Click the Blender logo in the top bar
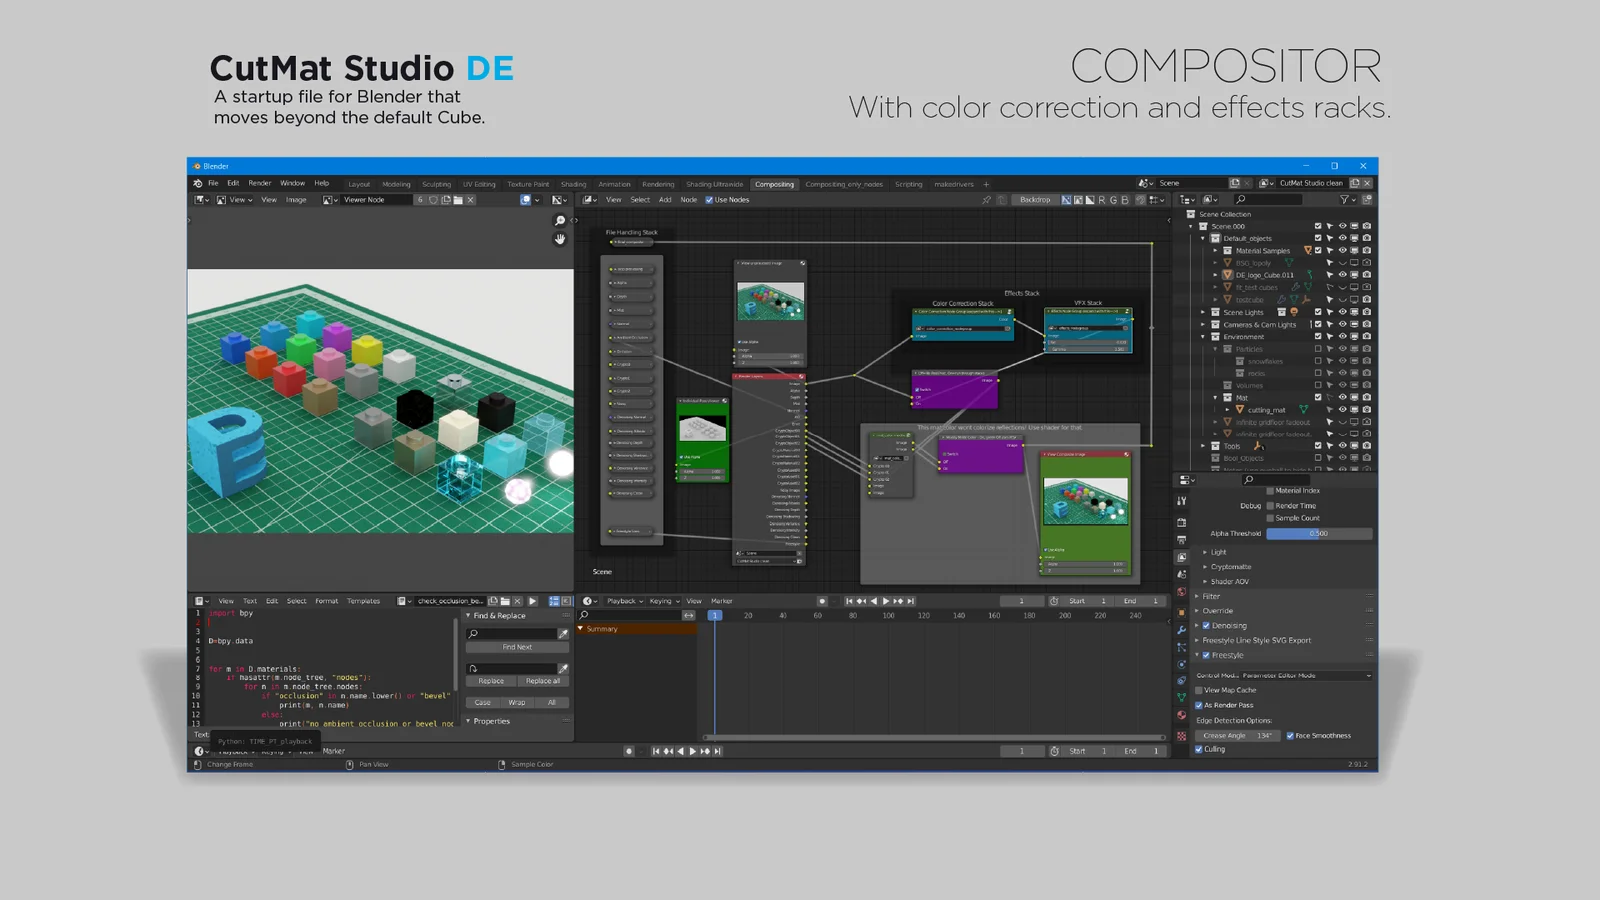This screenshot has width=1600, height=900. pos(197,183)
